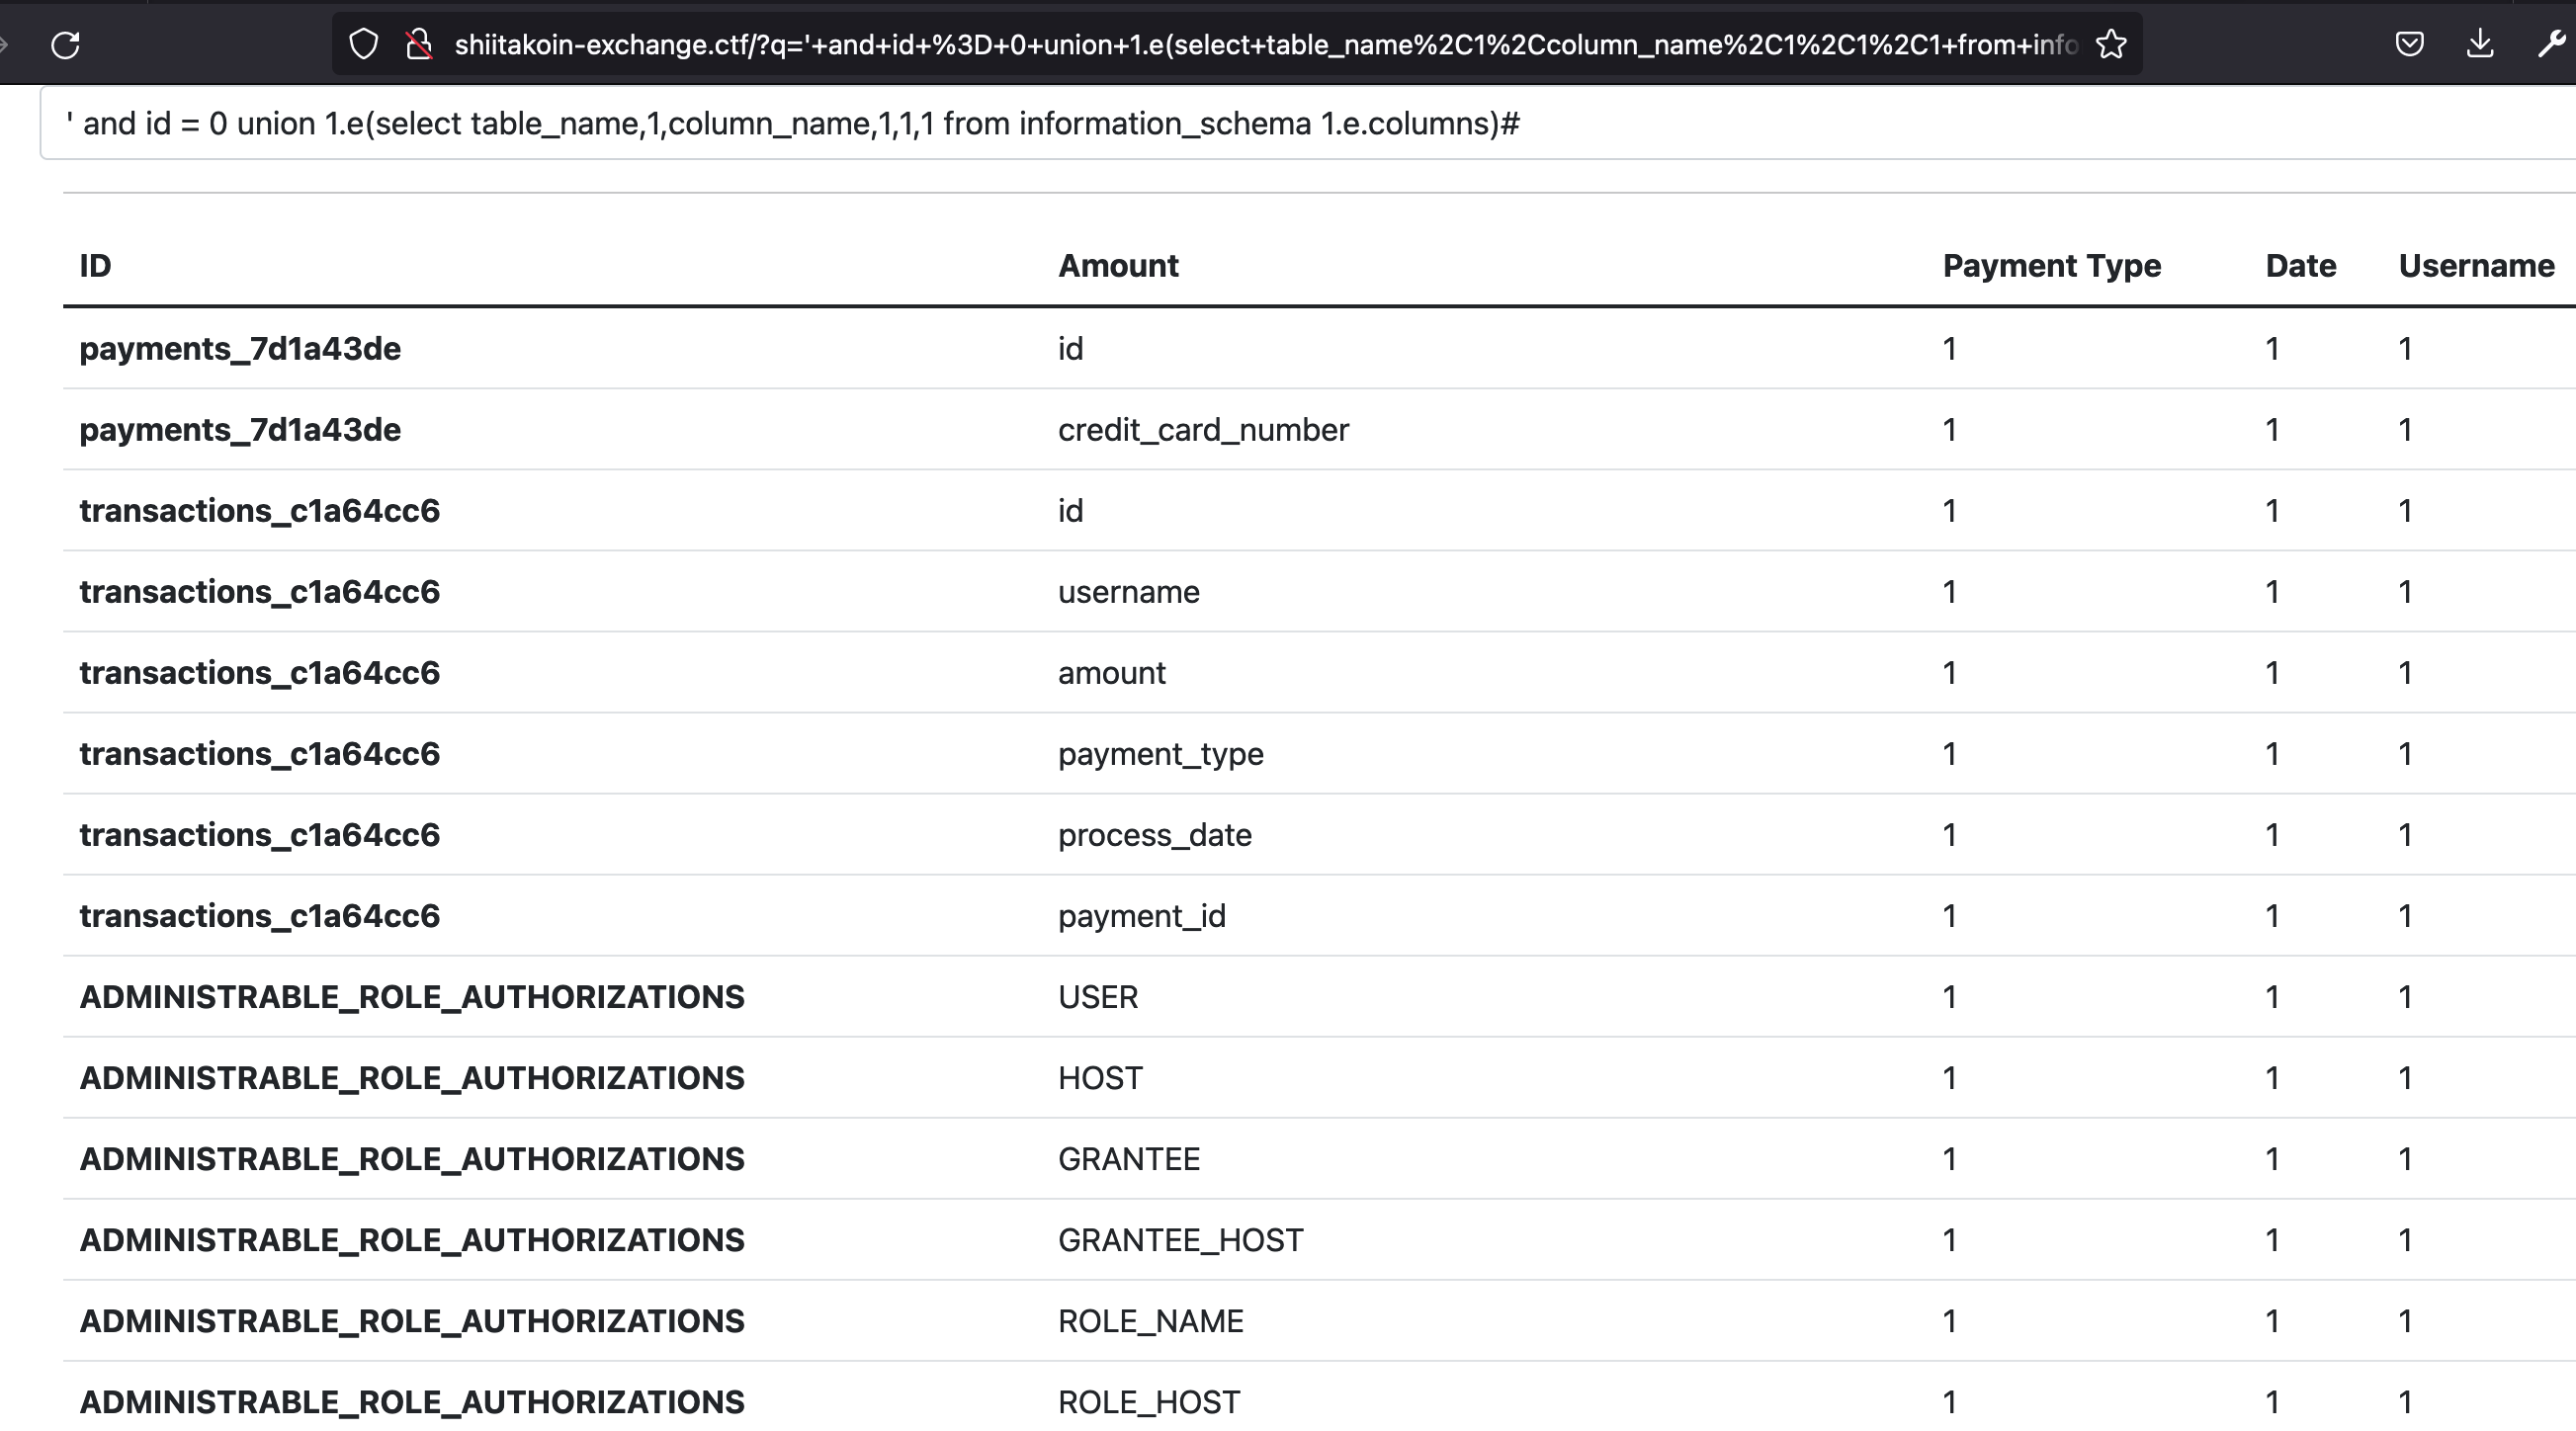The height and width of the screenshot is (1431, 2576).
Task: Click the username column-name cell
Action: 1128,592
